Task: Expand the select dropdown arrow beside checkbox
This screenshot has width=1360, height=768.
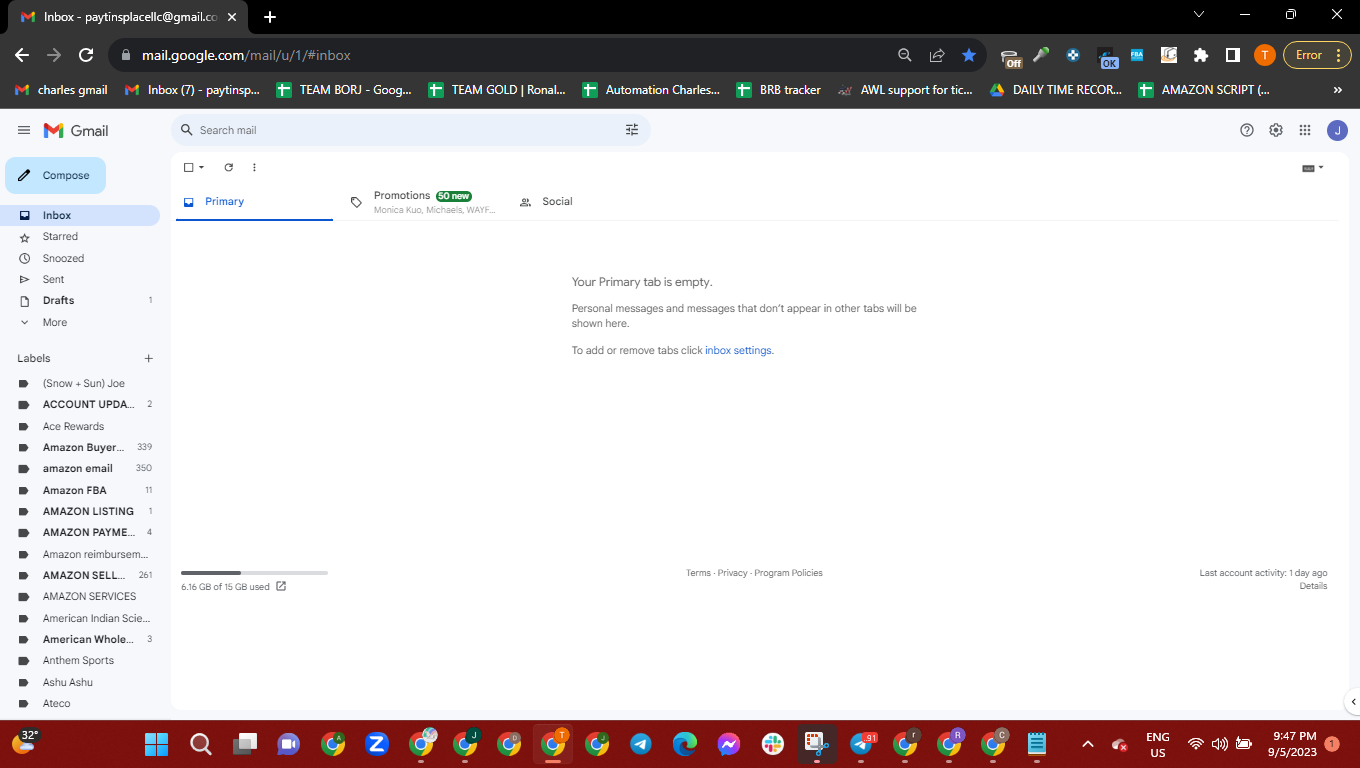Action: [201, 167]
